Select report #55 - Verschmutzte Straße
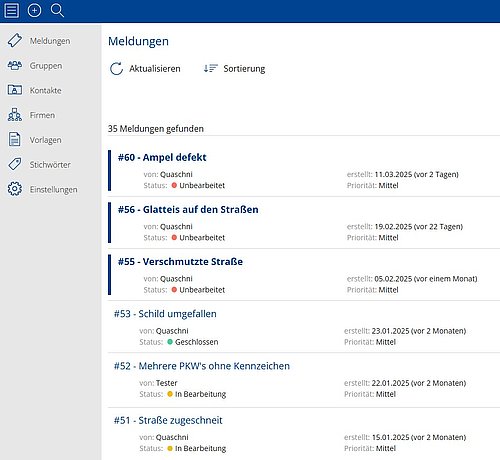The image size is (500, 460). point(180,262)
